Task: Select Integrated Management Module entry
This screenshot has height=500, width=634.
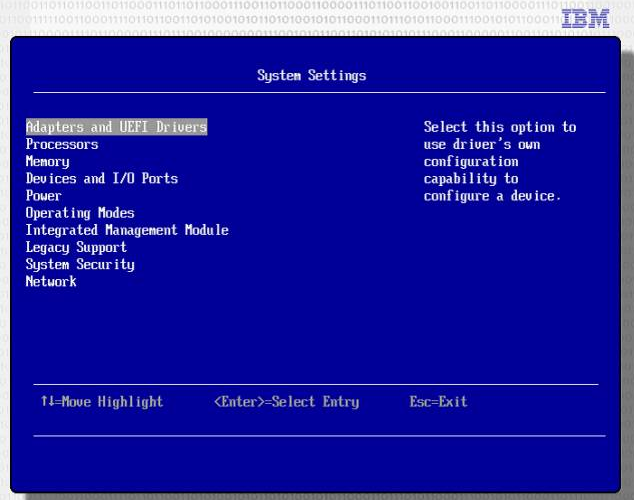Action: (127, 230)
